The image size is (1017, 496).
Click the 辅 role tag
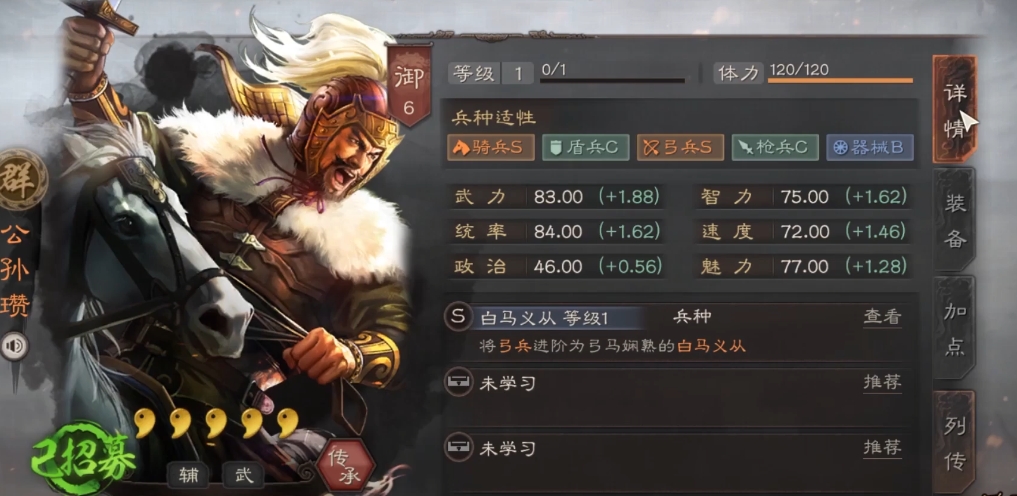pos(188,475)
